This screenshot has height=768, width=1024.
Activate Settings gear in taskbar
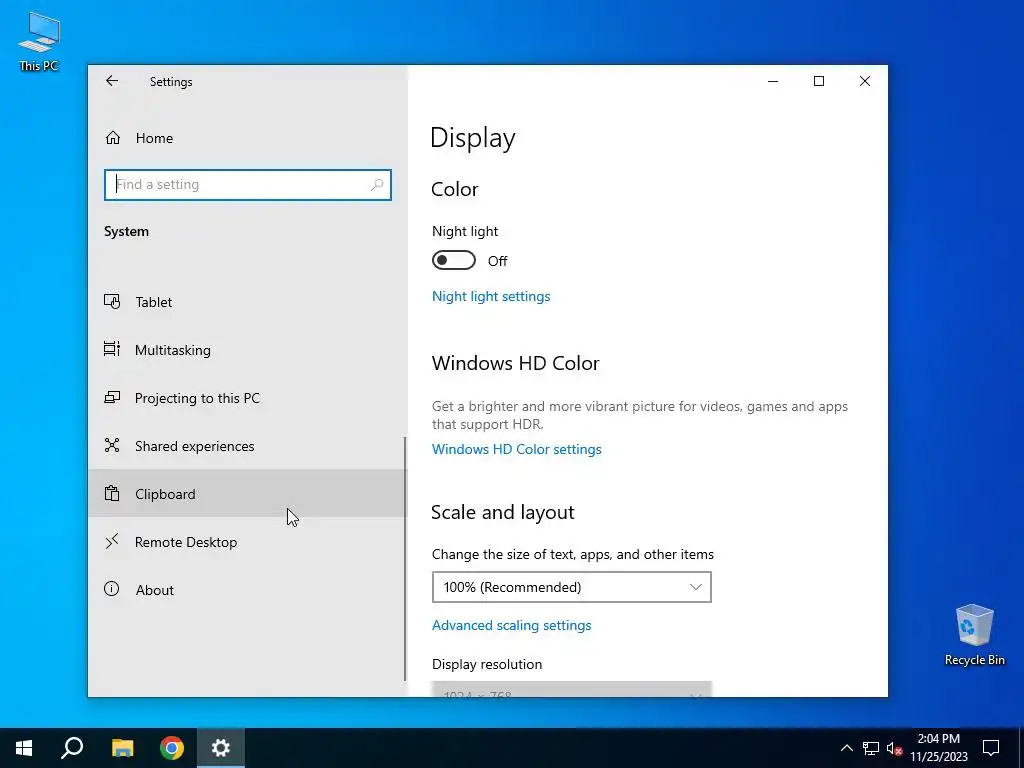[221, 748]
